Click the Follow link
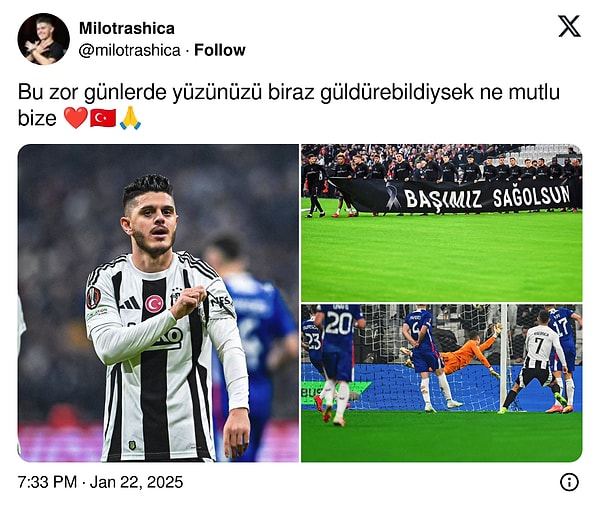This screenshot has width=600, height=512. coord(220,50)
